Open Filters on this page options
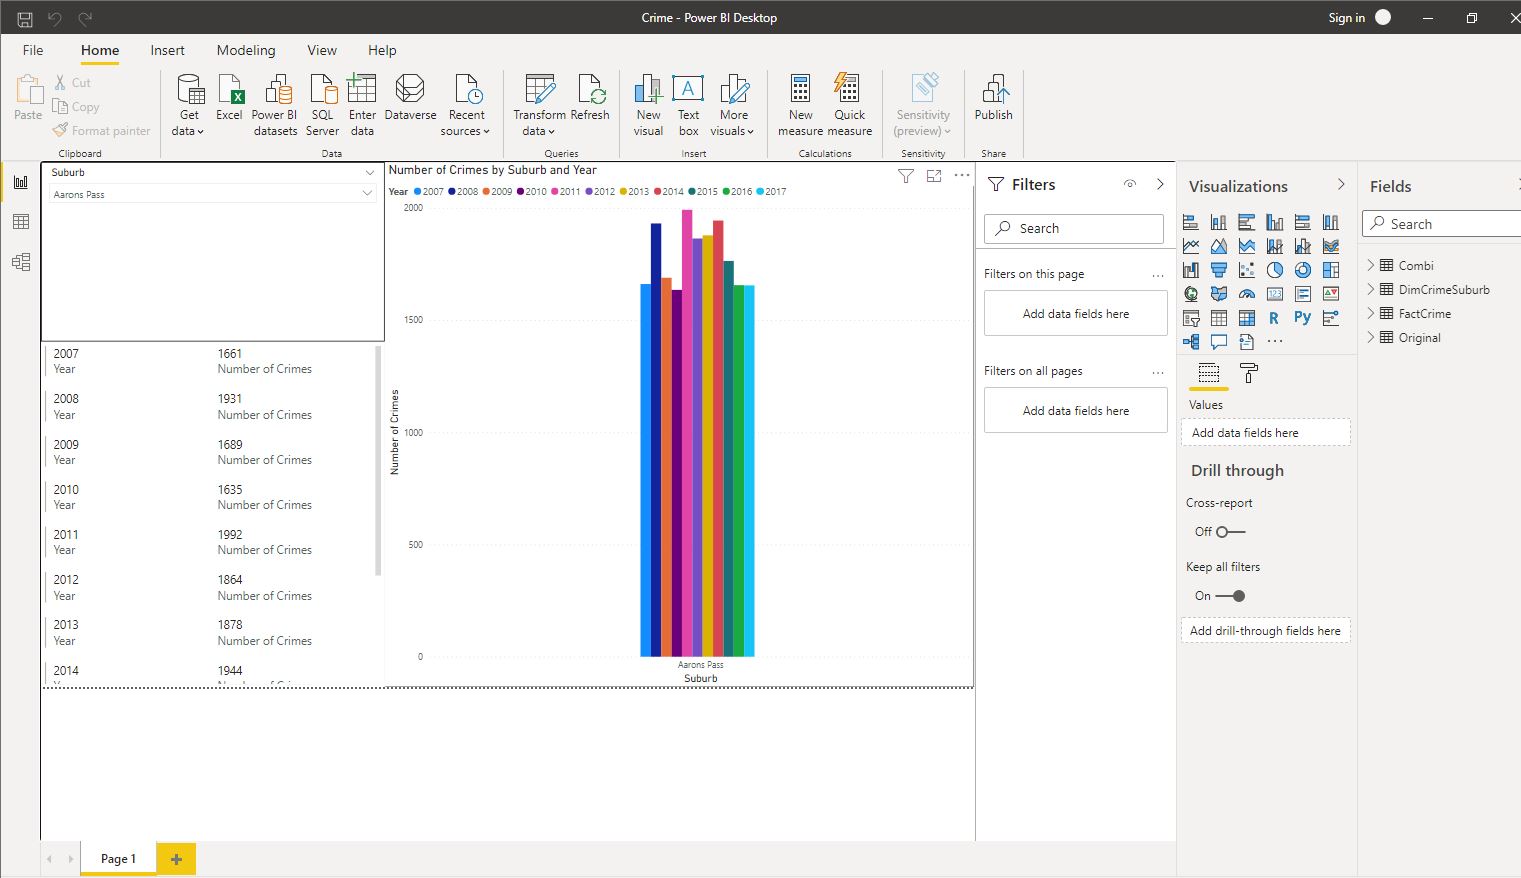This screenshot has height=878, width=1521. click(x=1158, y=275)
